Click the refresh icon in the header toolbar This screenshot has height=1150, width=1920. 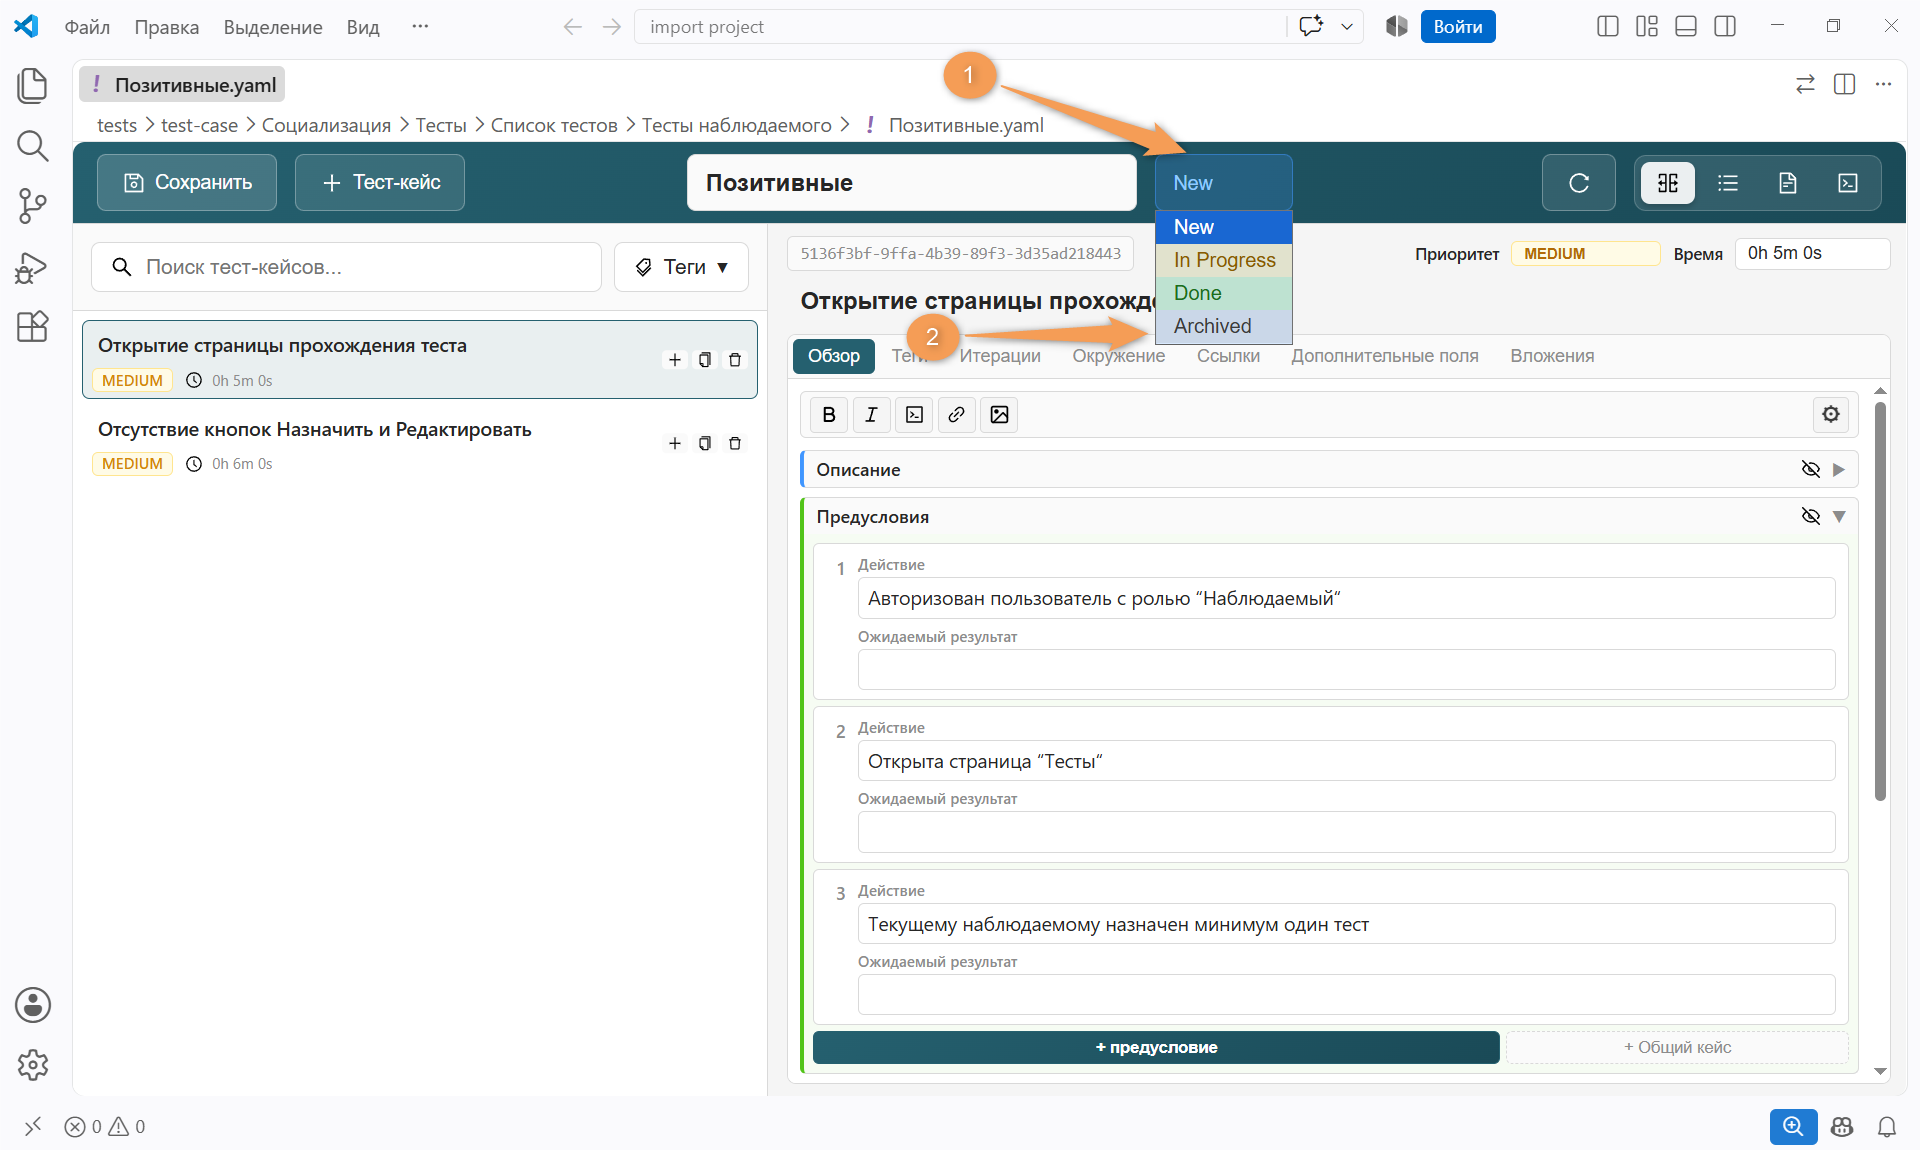[x=1578, y=183]
